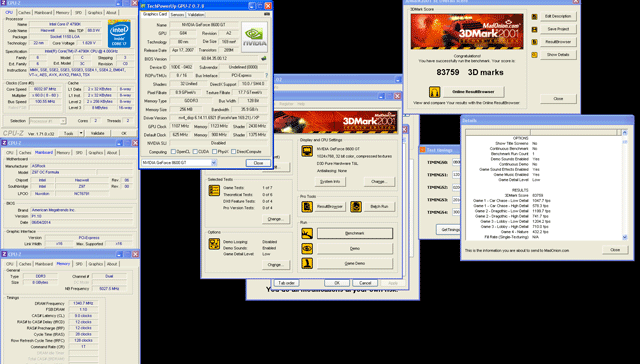
Task: Click Change under Options
Action: (276, 264)
